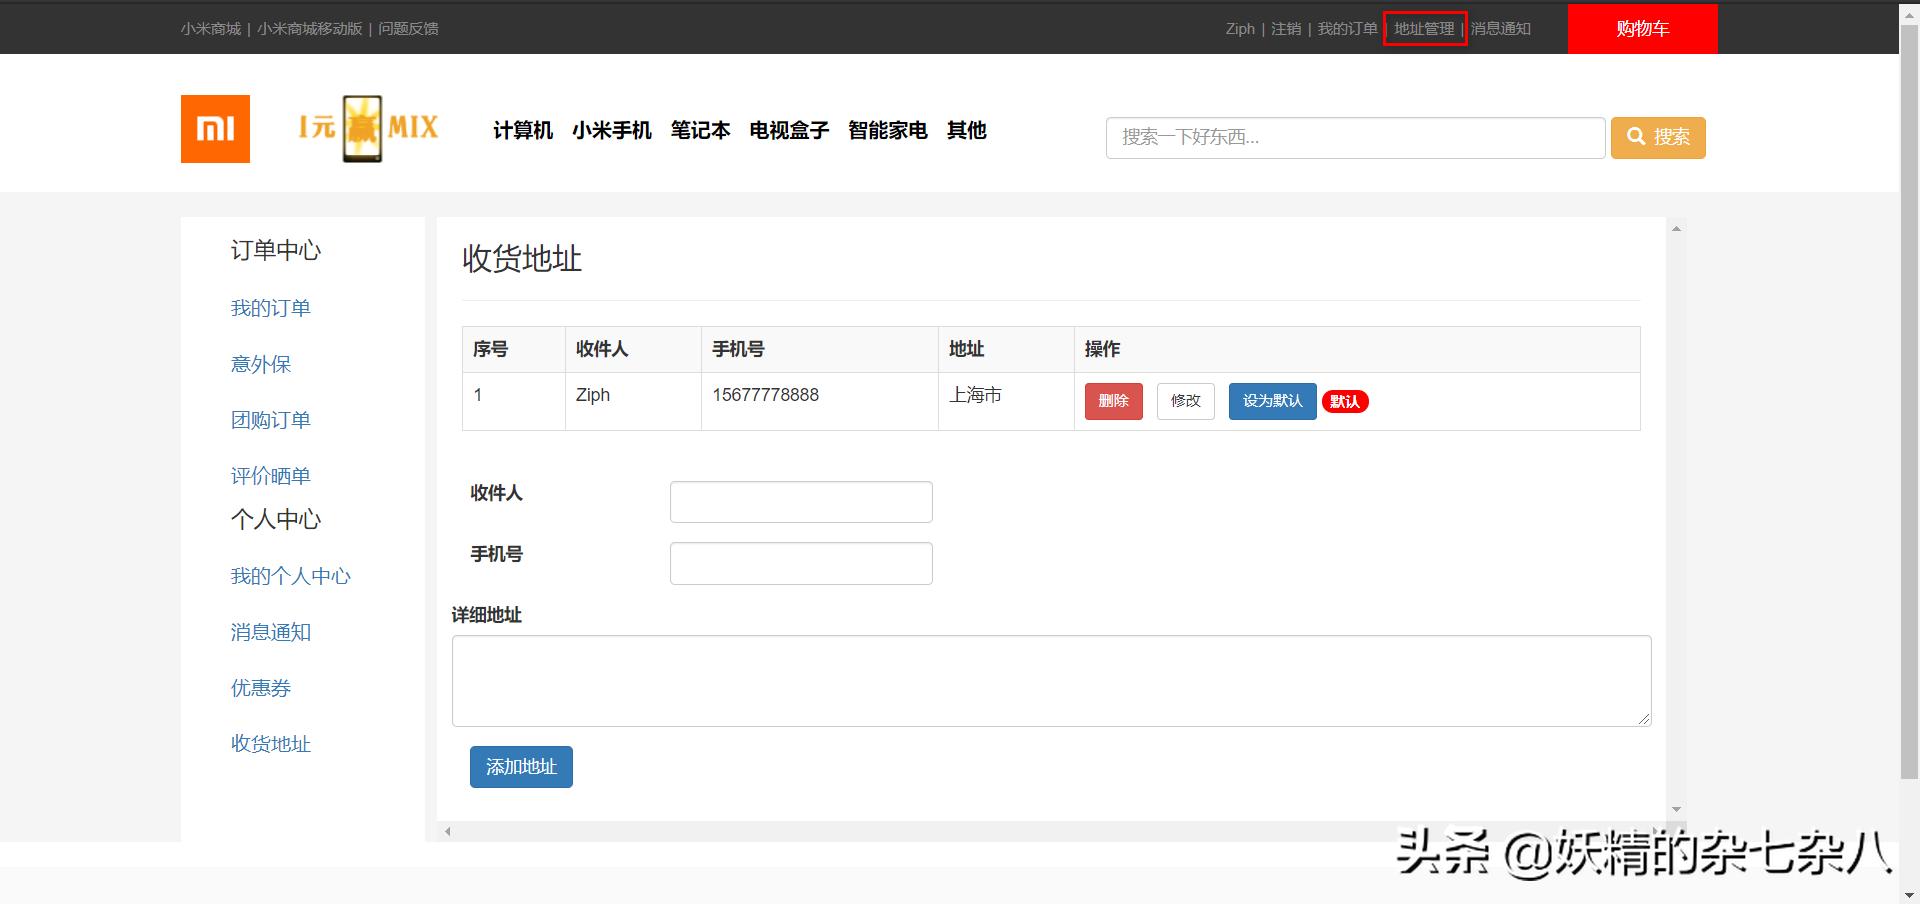
Task: Open 优惠券 in the sidebar
Action: click(x=259, y=688)
